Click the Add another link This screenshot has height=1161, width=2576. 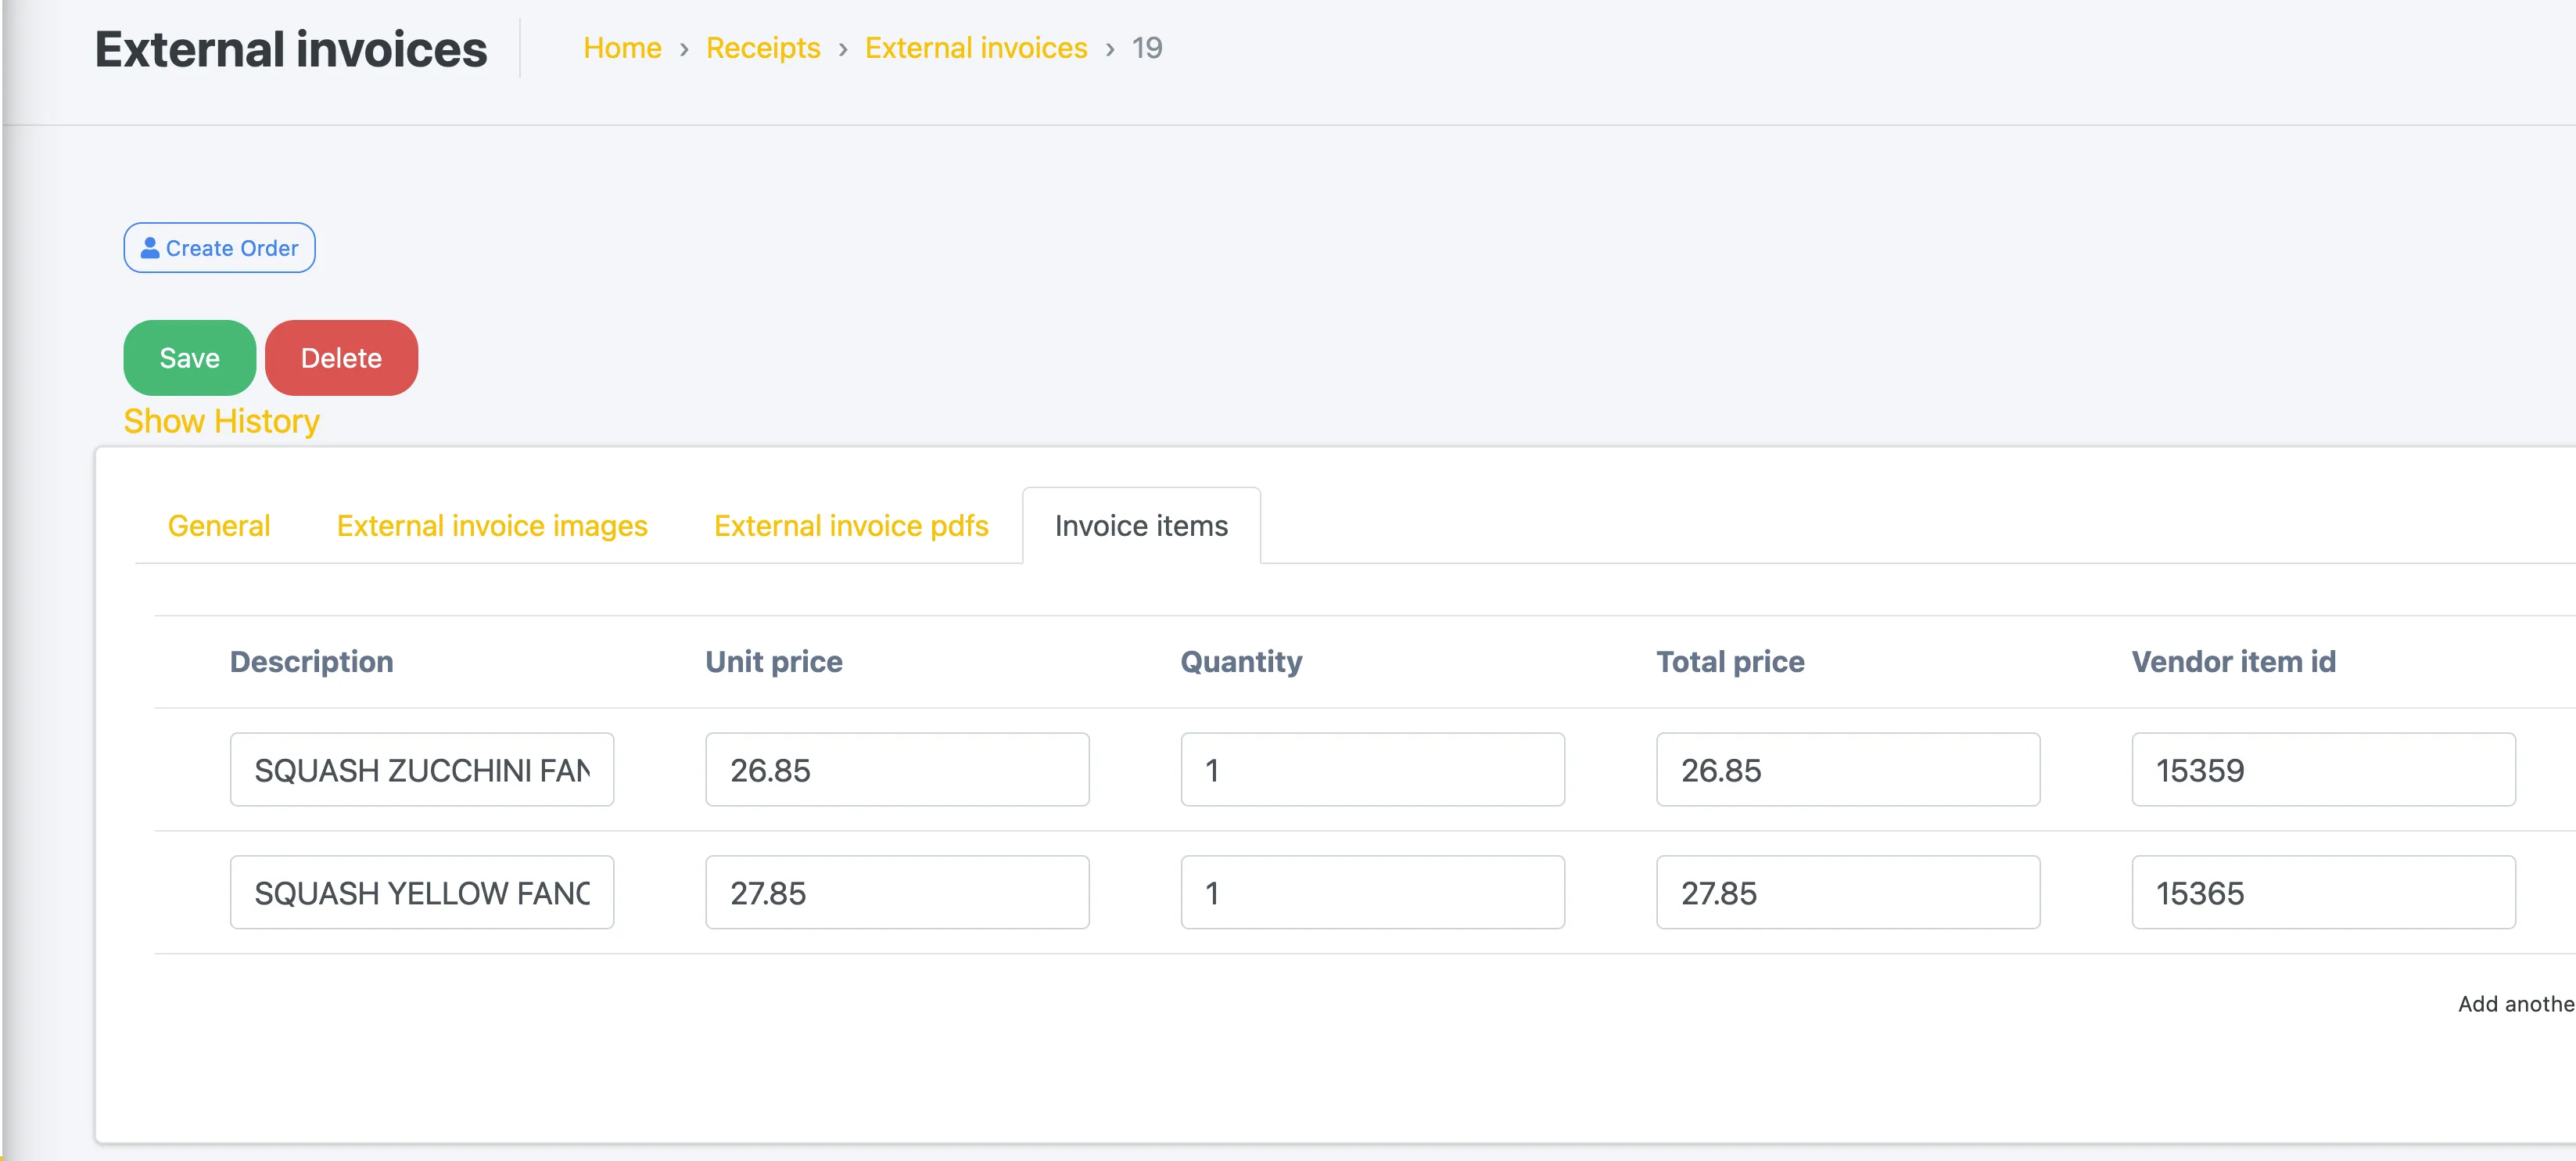point(2516,1004)
